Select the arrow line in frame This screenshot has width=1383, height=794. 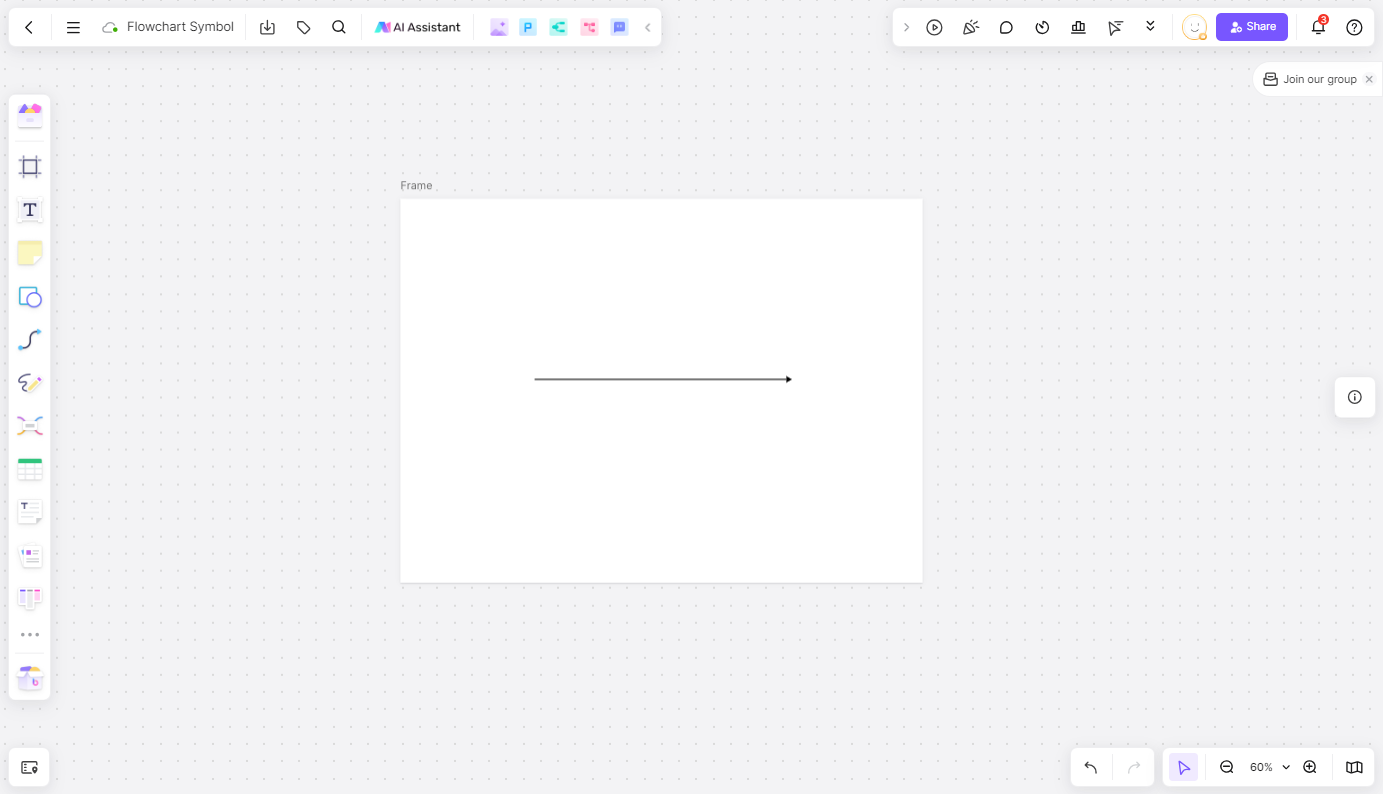pyautogui.click(x=663, y=379)
